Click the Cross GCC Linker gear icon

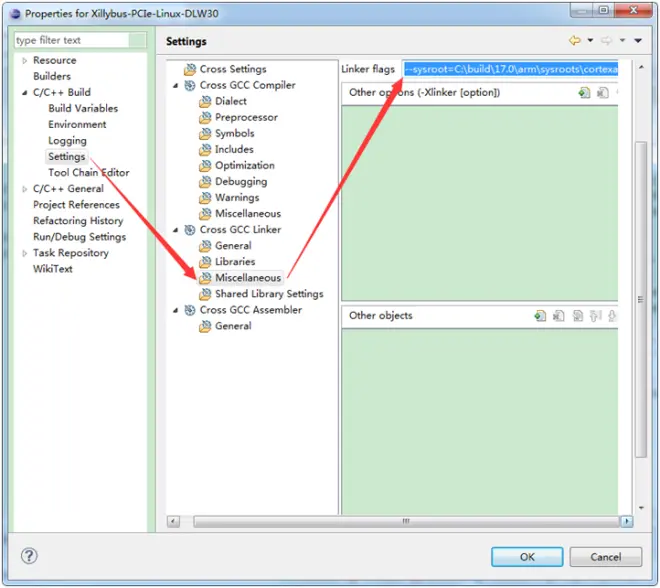(x=190, y=230)
